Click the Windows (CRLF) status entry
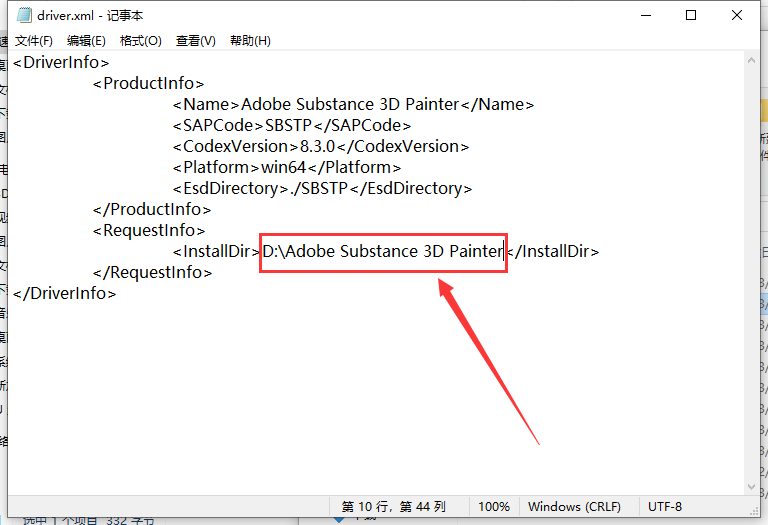 point(574,507)
